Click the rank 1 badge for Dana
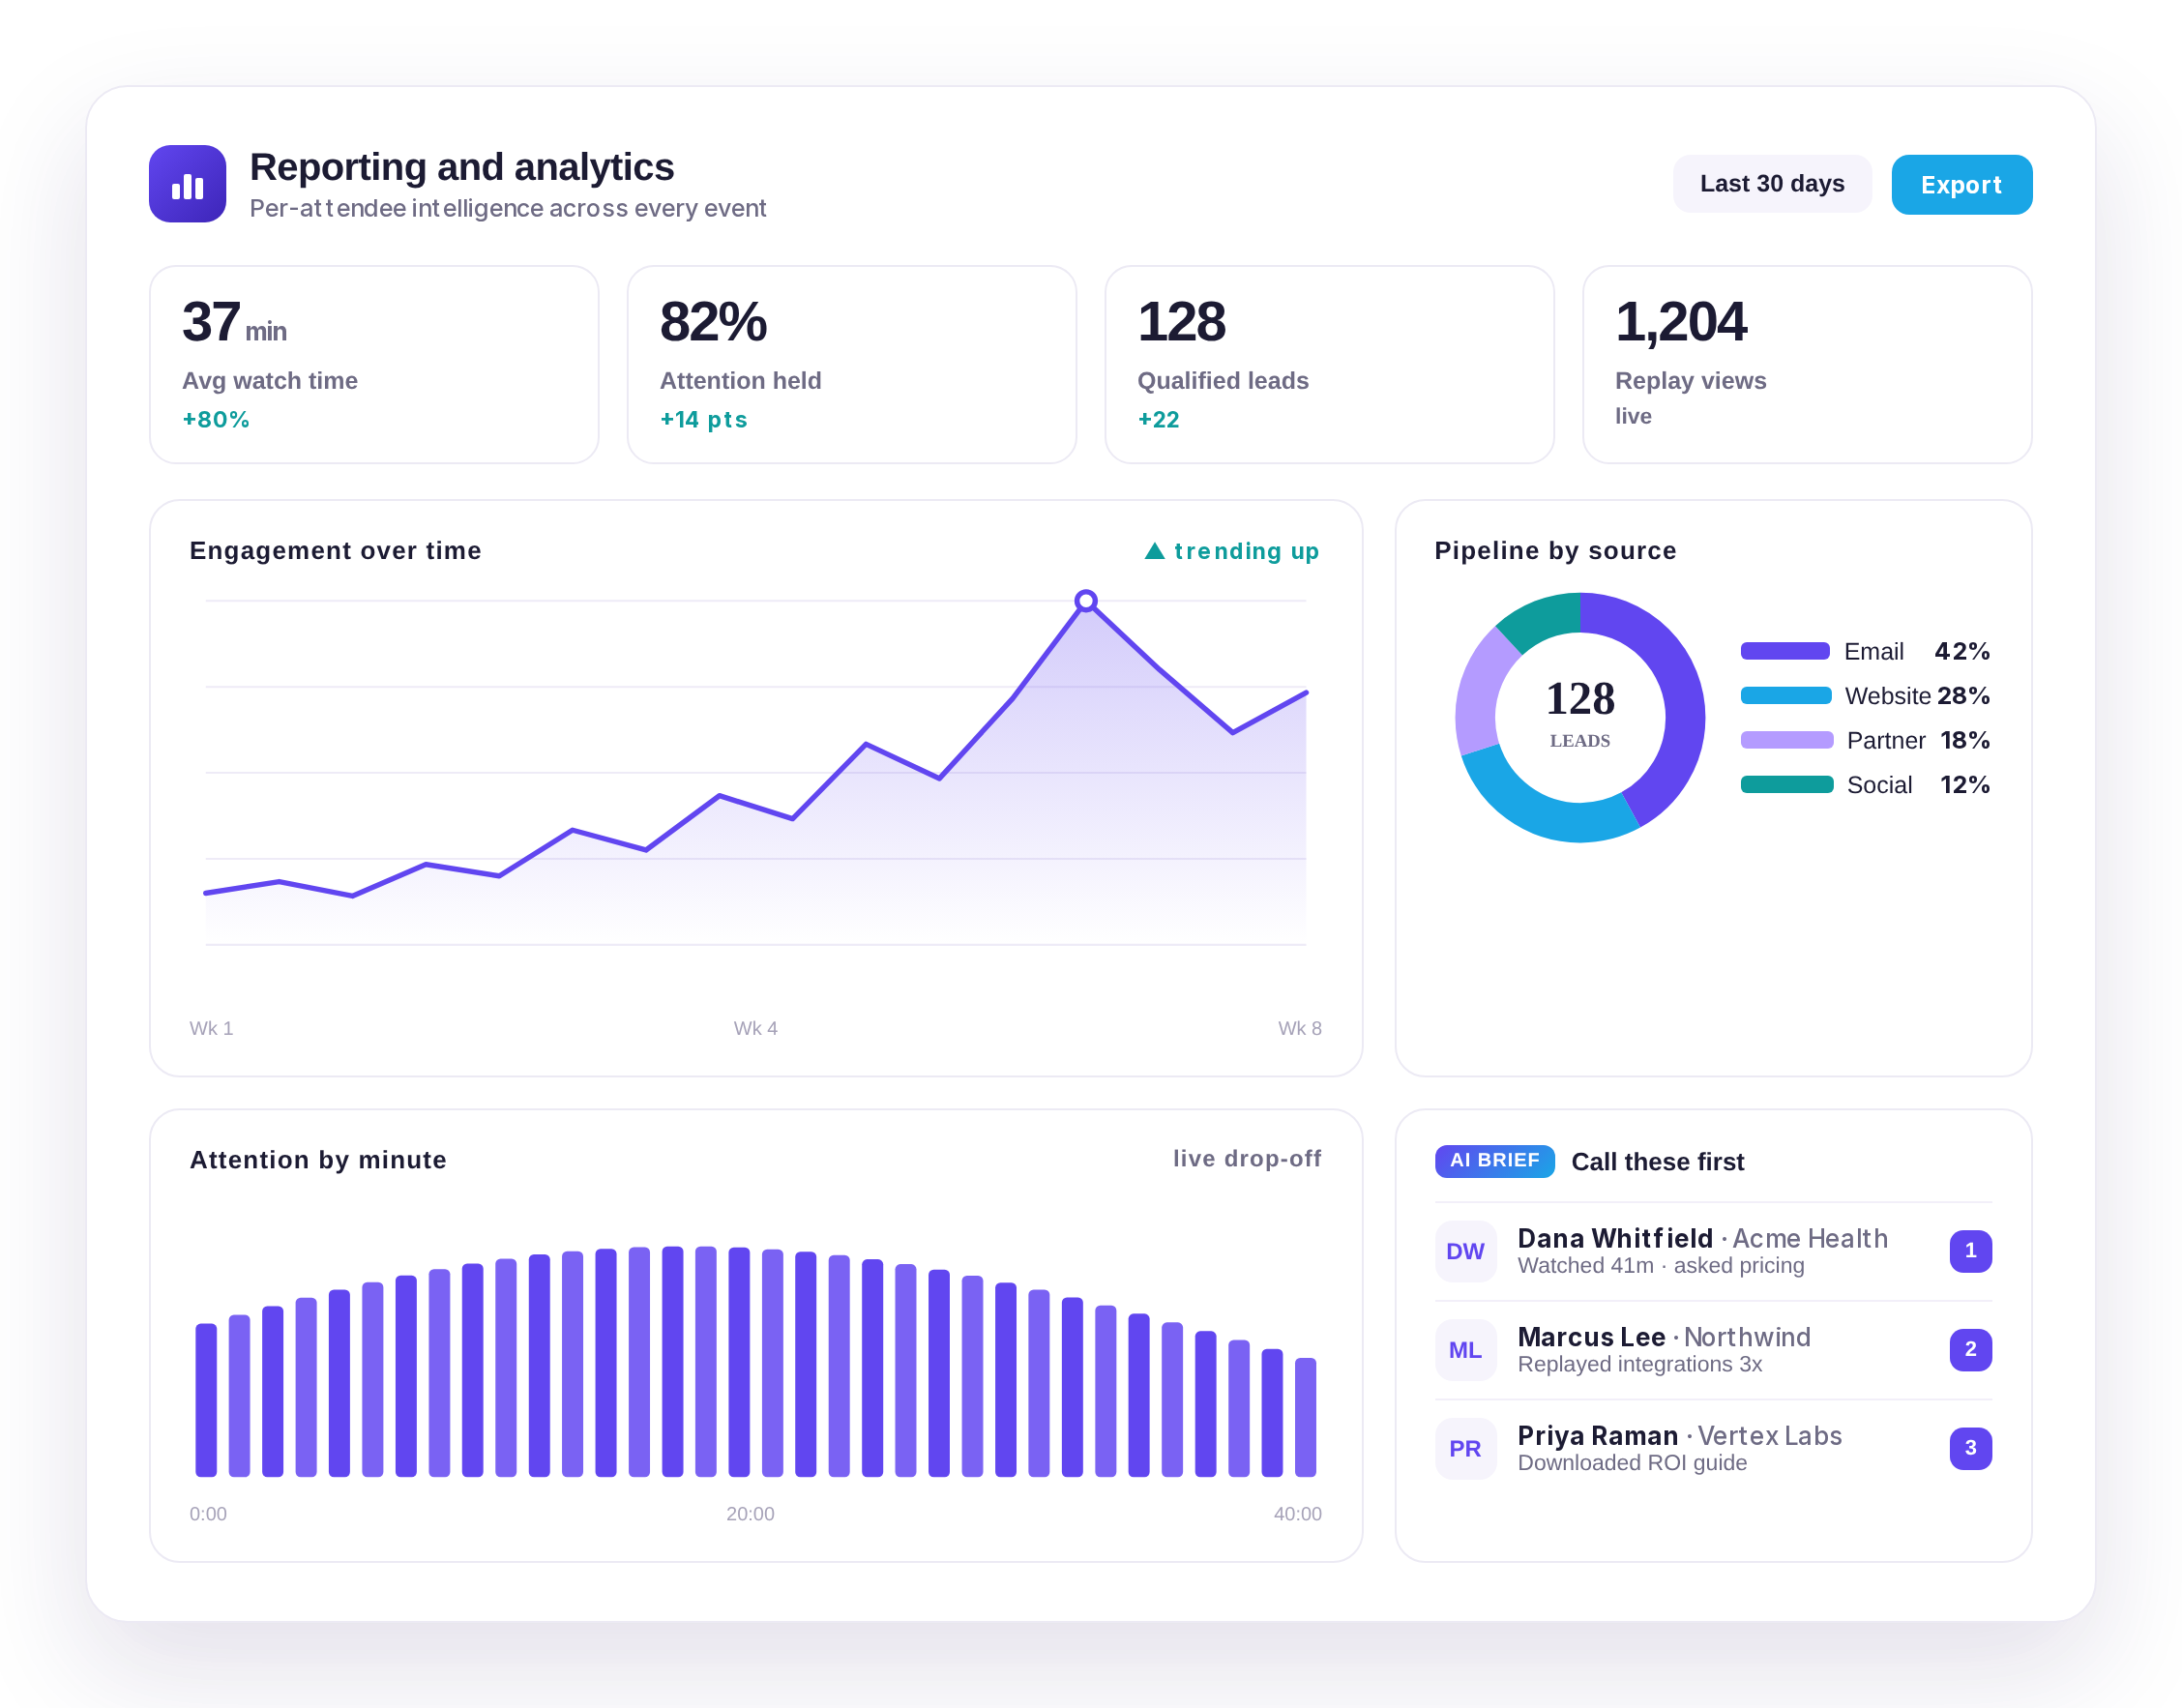The image size is (2182, 1708). point(1970,1251)
